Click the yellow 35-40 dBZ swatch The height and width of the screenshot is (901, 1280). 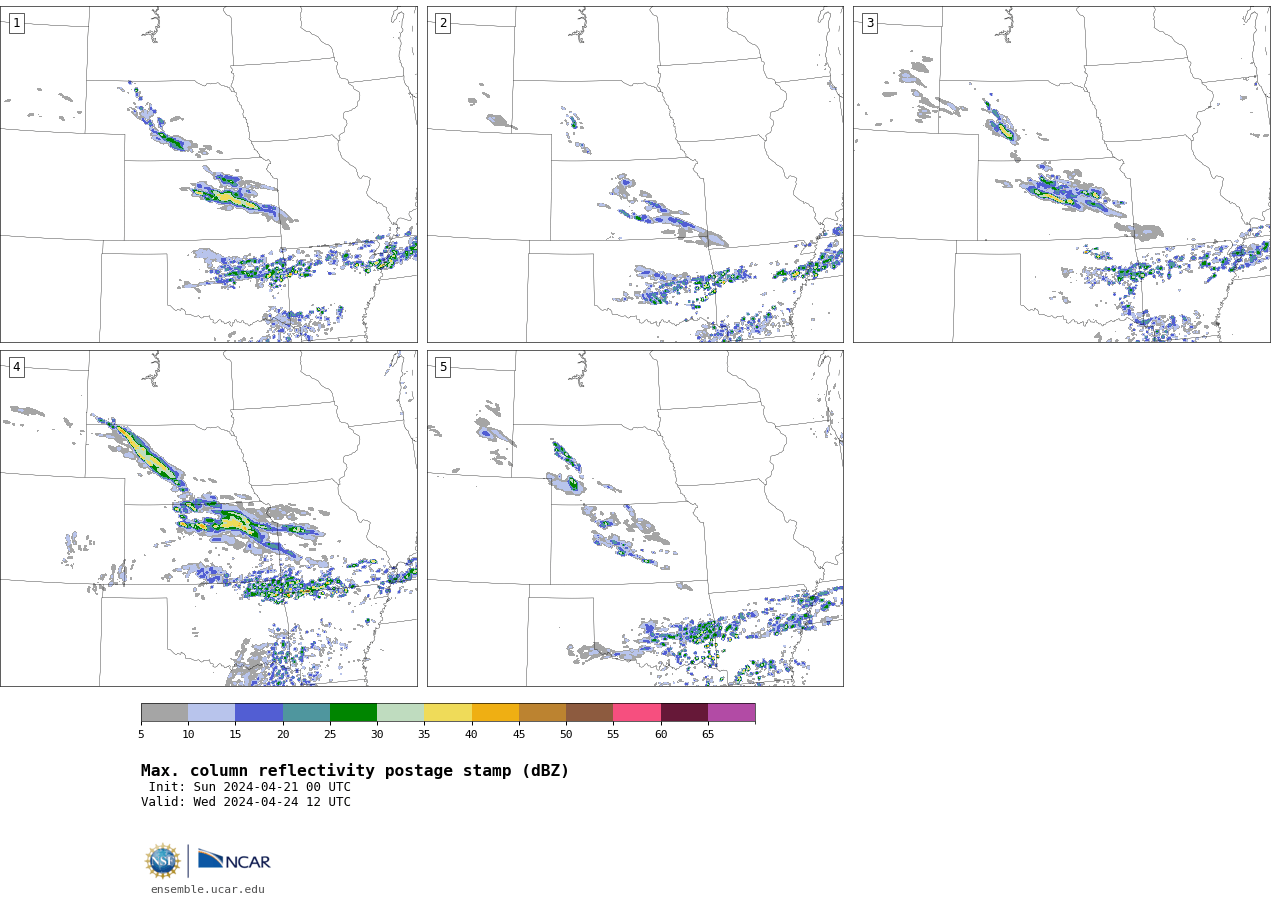tap(448, 712)
